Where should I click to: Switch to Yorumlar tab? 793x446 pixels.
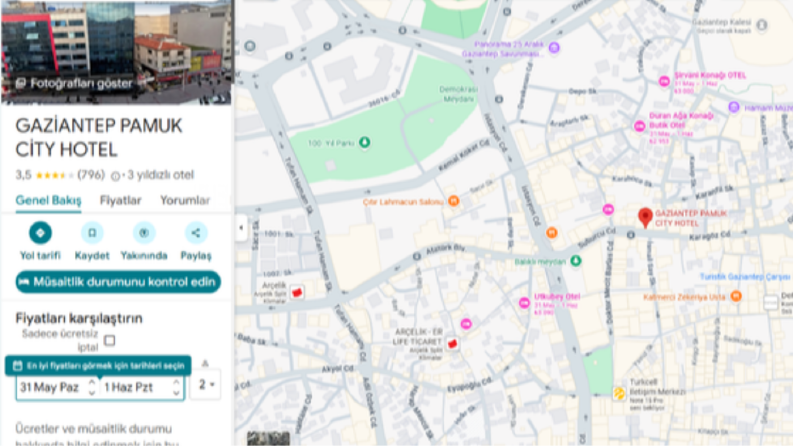[185, 200]
